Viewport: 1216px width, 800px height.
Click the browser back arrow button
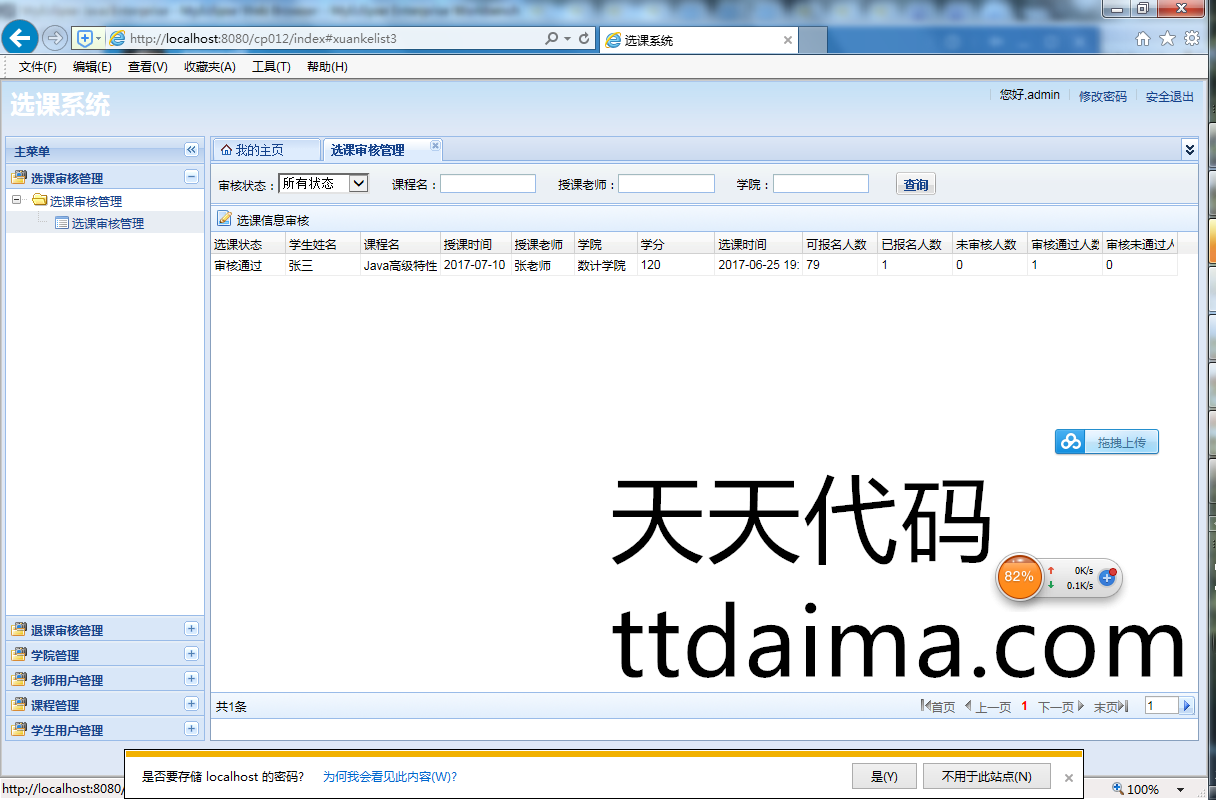click(x=20, y=38)
